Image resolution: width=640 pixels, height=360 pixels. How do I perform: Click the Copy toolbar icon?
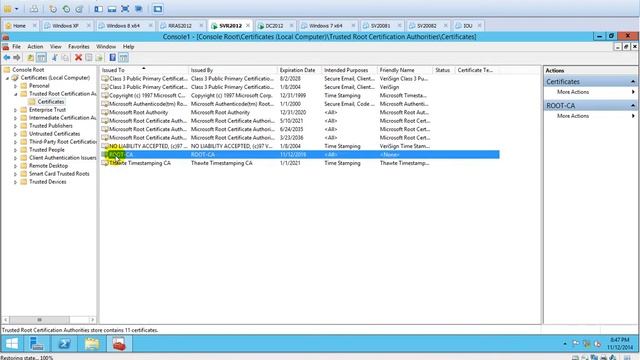tap(65, 58)
